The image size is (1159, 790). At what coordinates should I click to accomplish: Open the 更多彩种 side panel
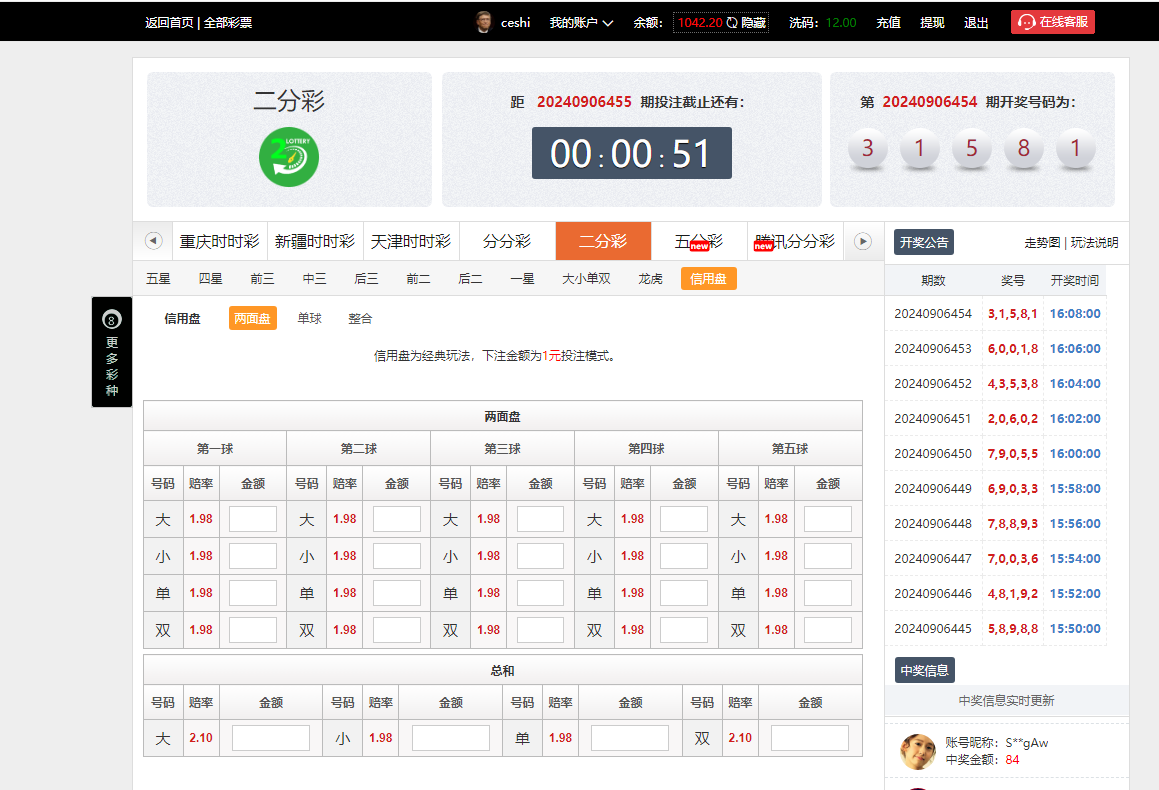[112, 352]
